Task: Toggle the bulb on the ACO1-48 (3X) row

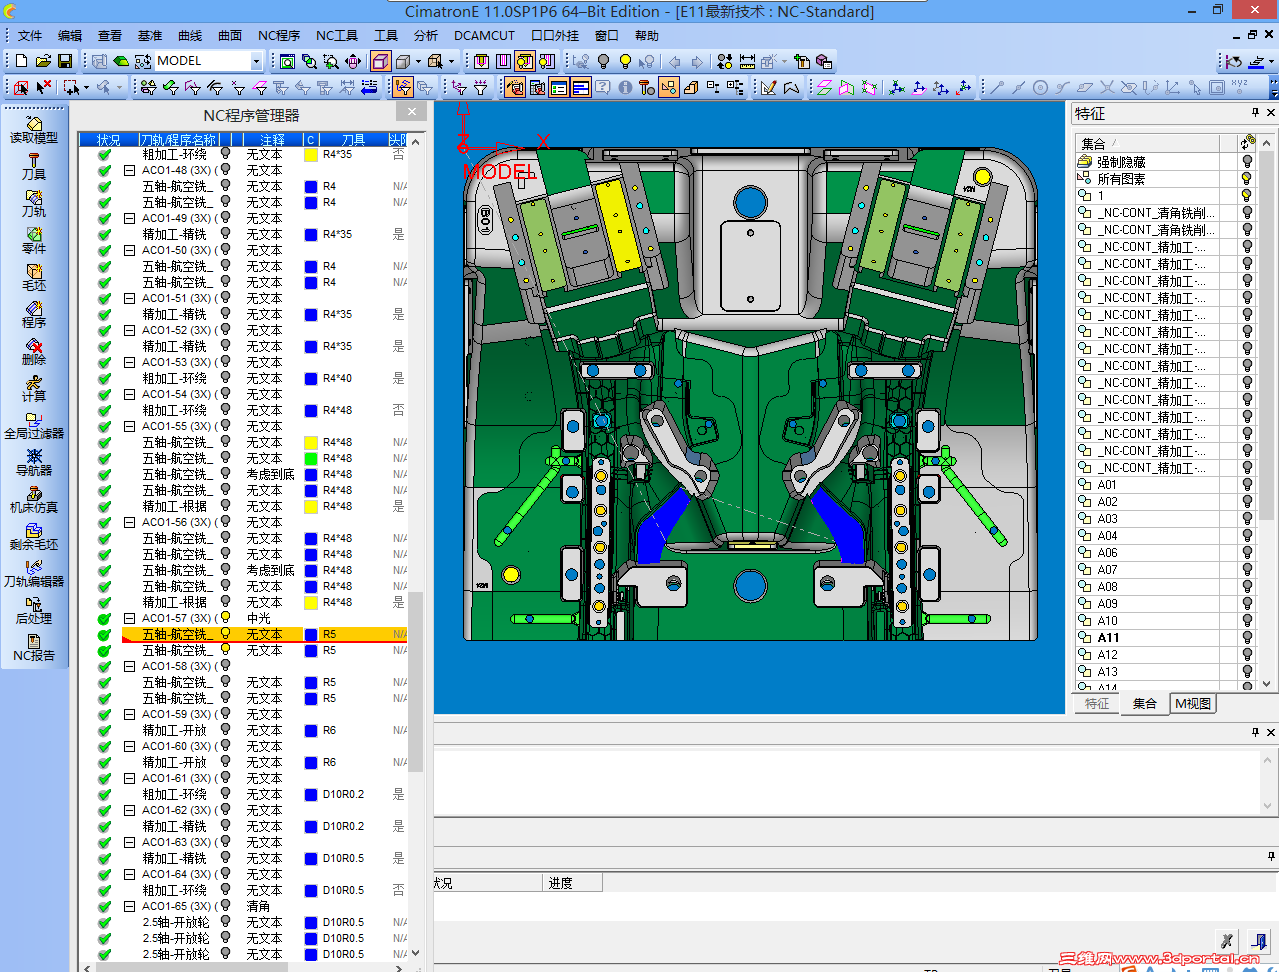Action: click(225, 170)
